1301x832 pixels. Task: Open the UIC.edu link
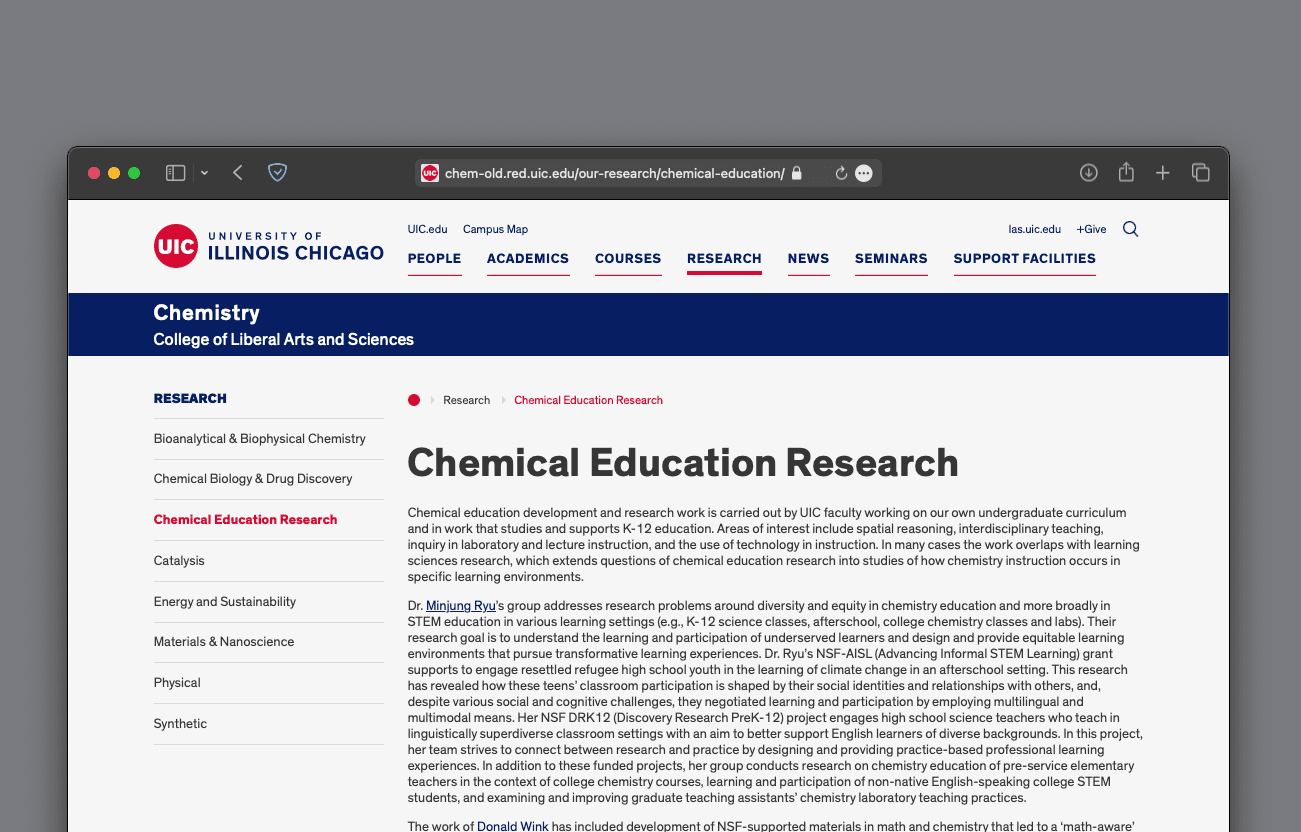coord(428,229)
